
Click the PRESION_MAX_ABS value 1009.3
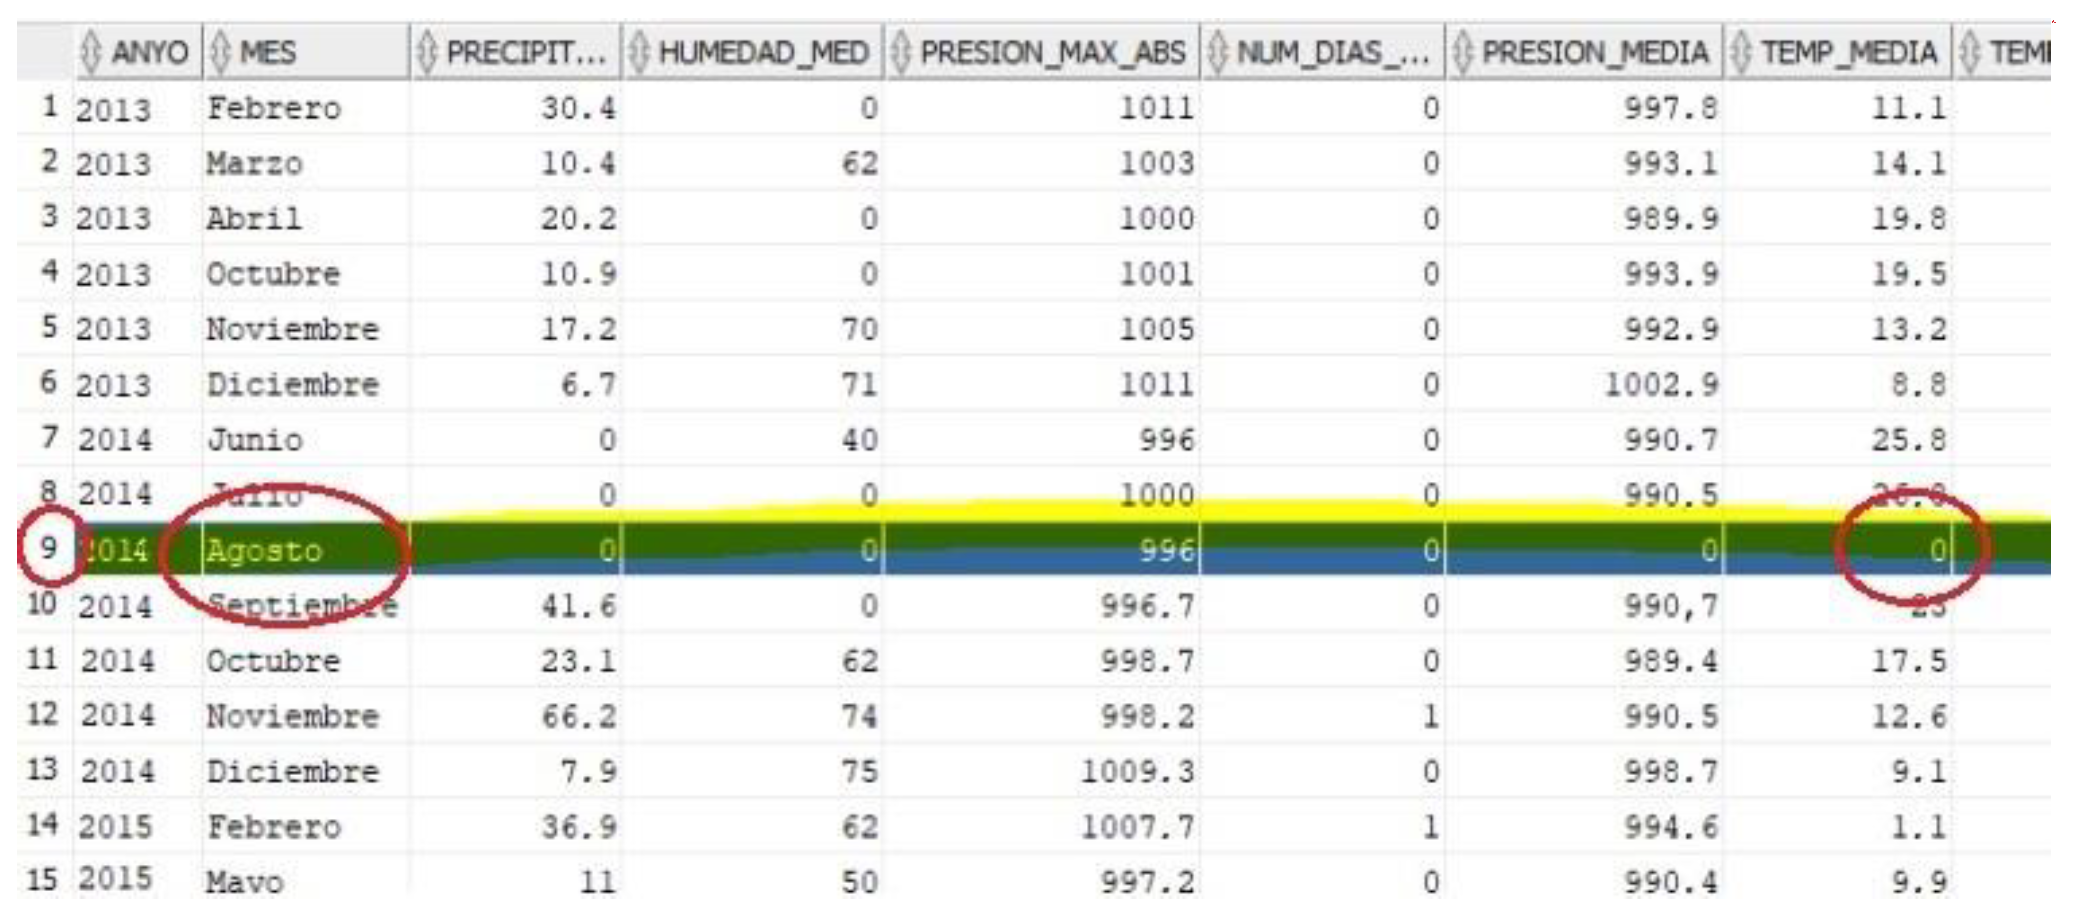[x=1138, y=772]
